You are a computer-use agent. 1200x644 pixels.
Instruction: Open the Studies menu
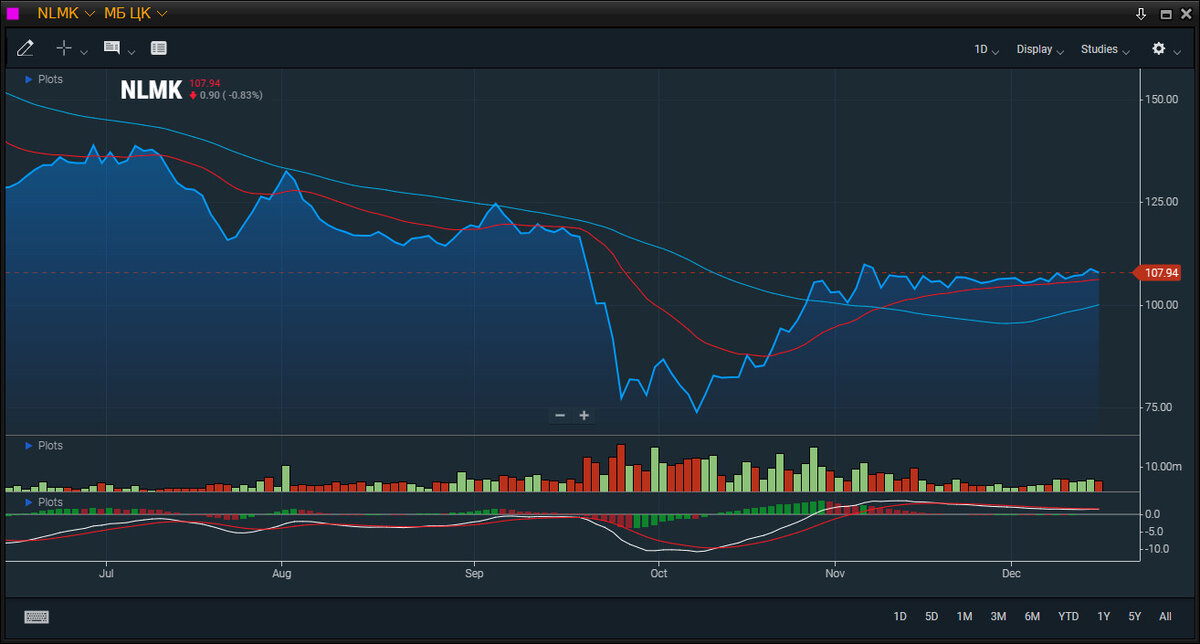pyautogui.click(x=1105, y=49)
